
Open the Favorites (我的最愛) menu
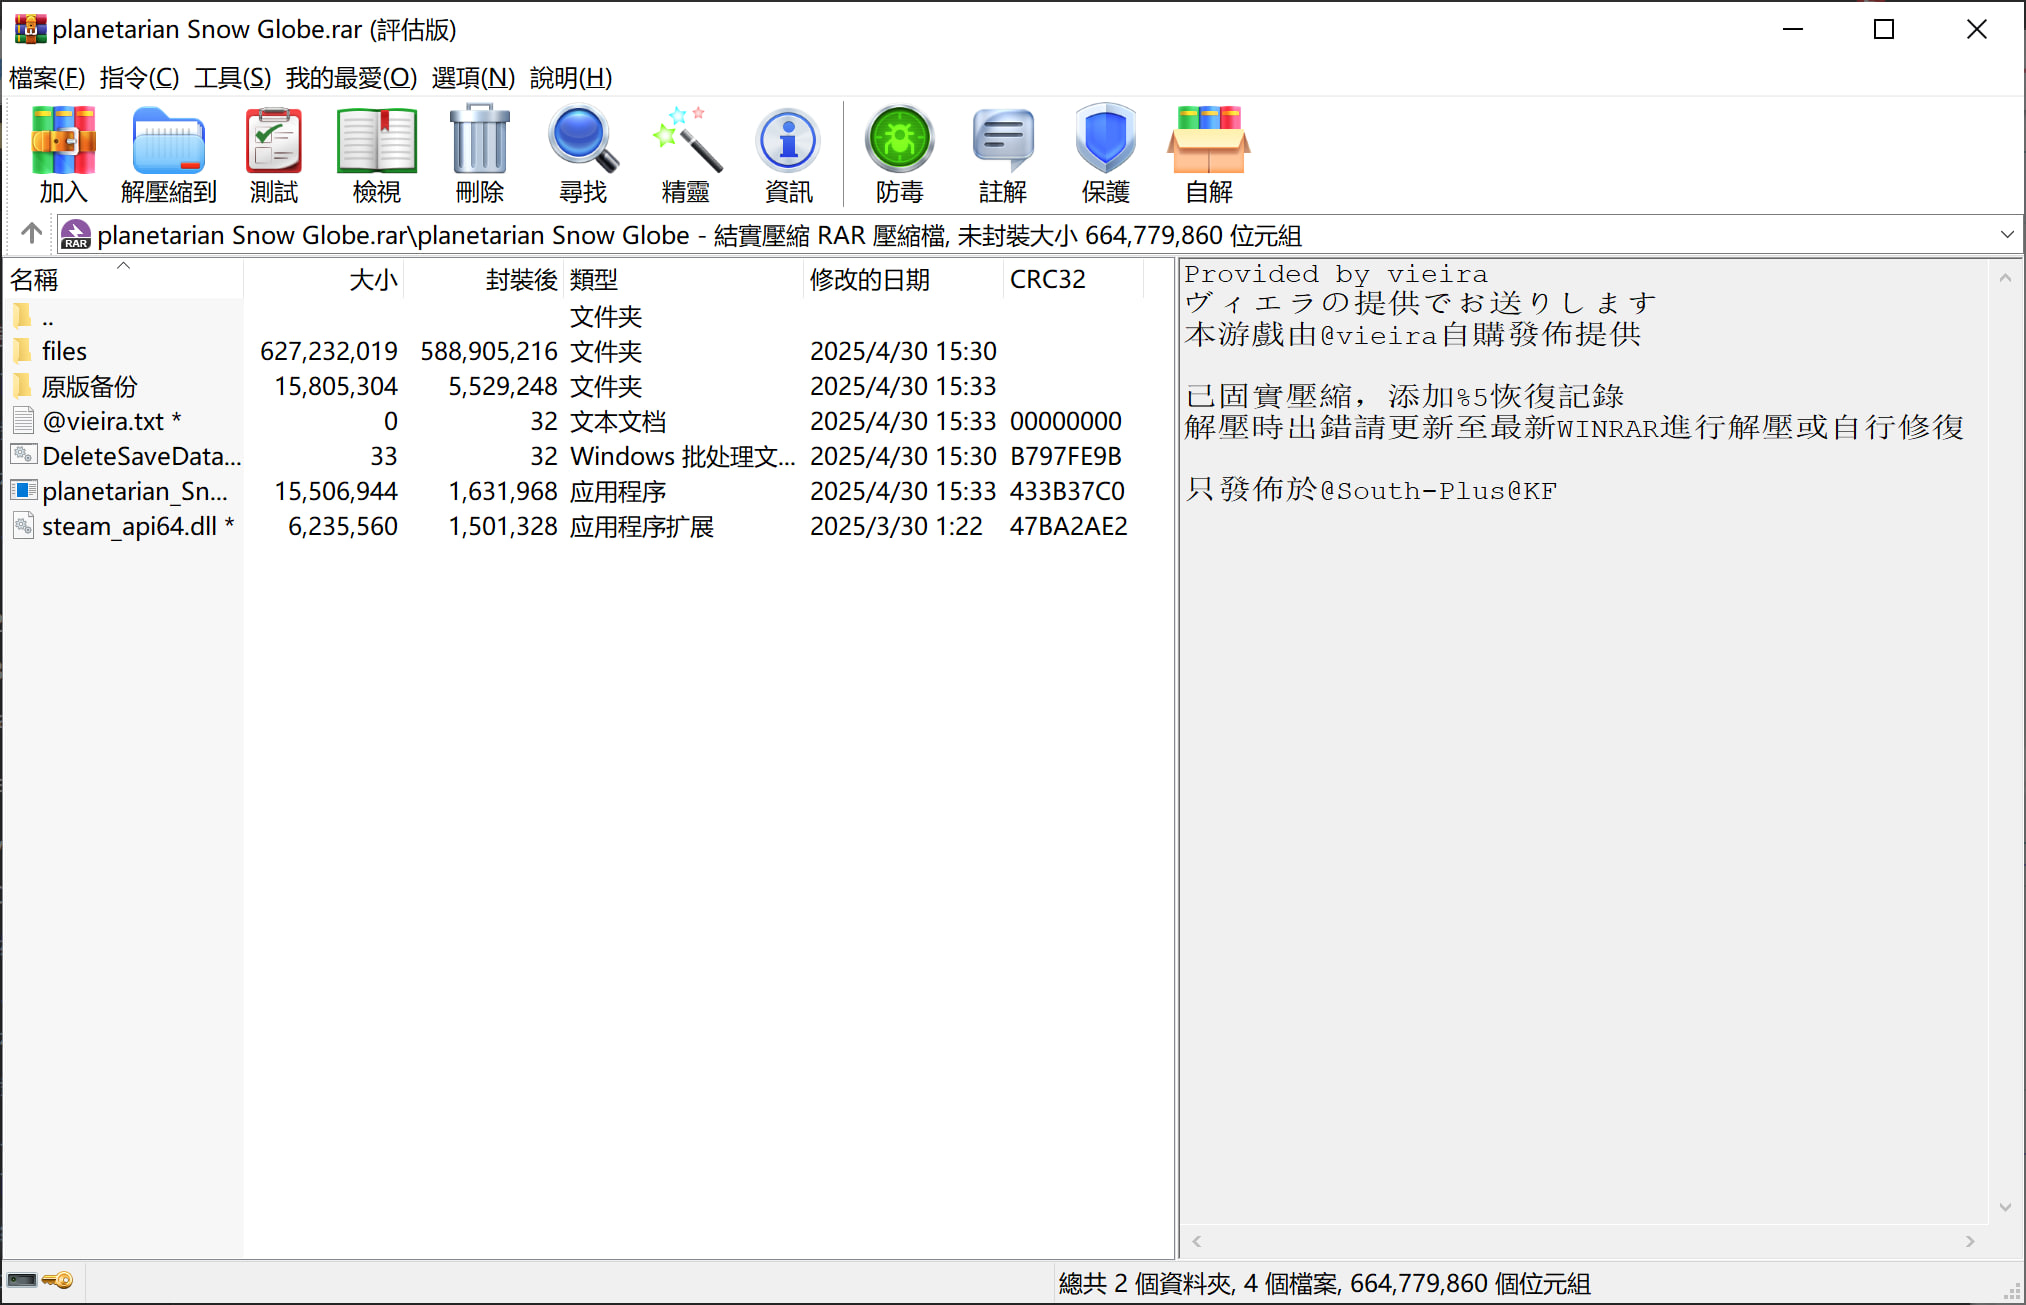pyautogui.click(x=350, y=78)
